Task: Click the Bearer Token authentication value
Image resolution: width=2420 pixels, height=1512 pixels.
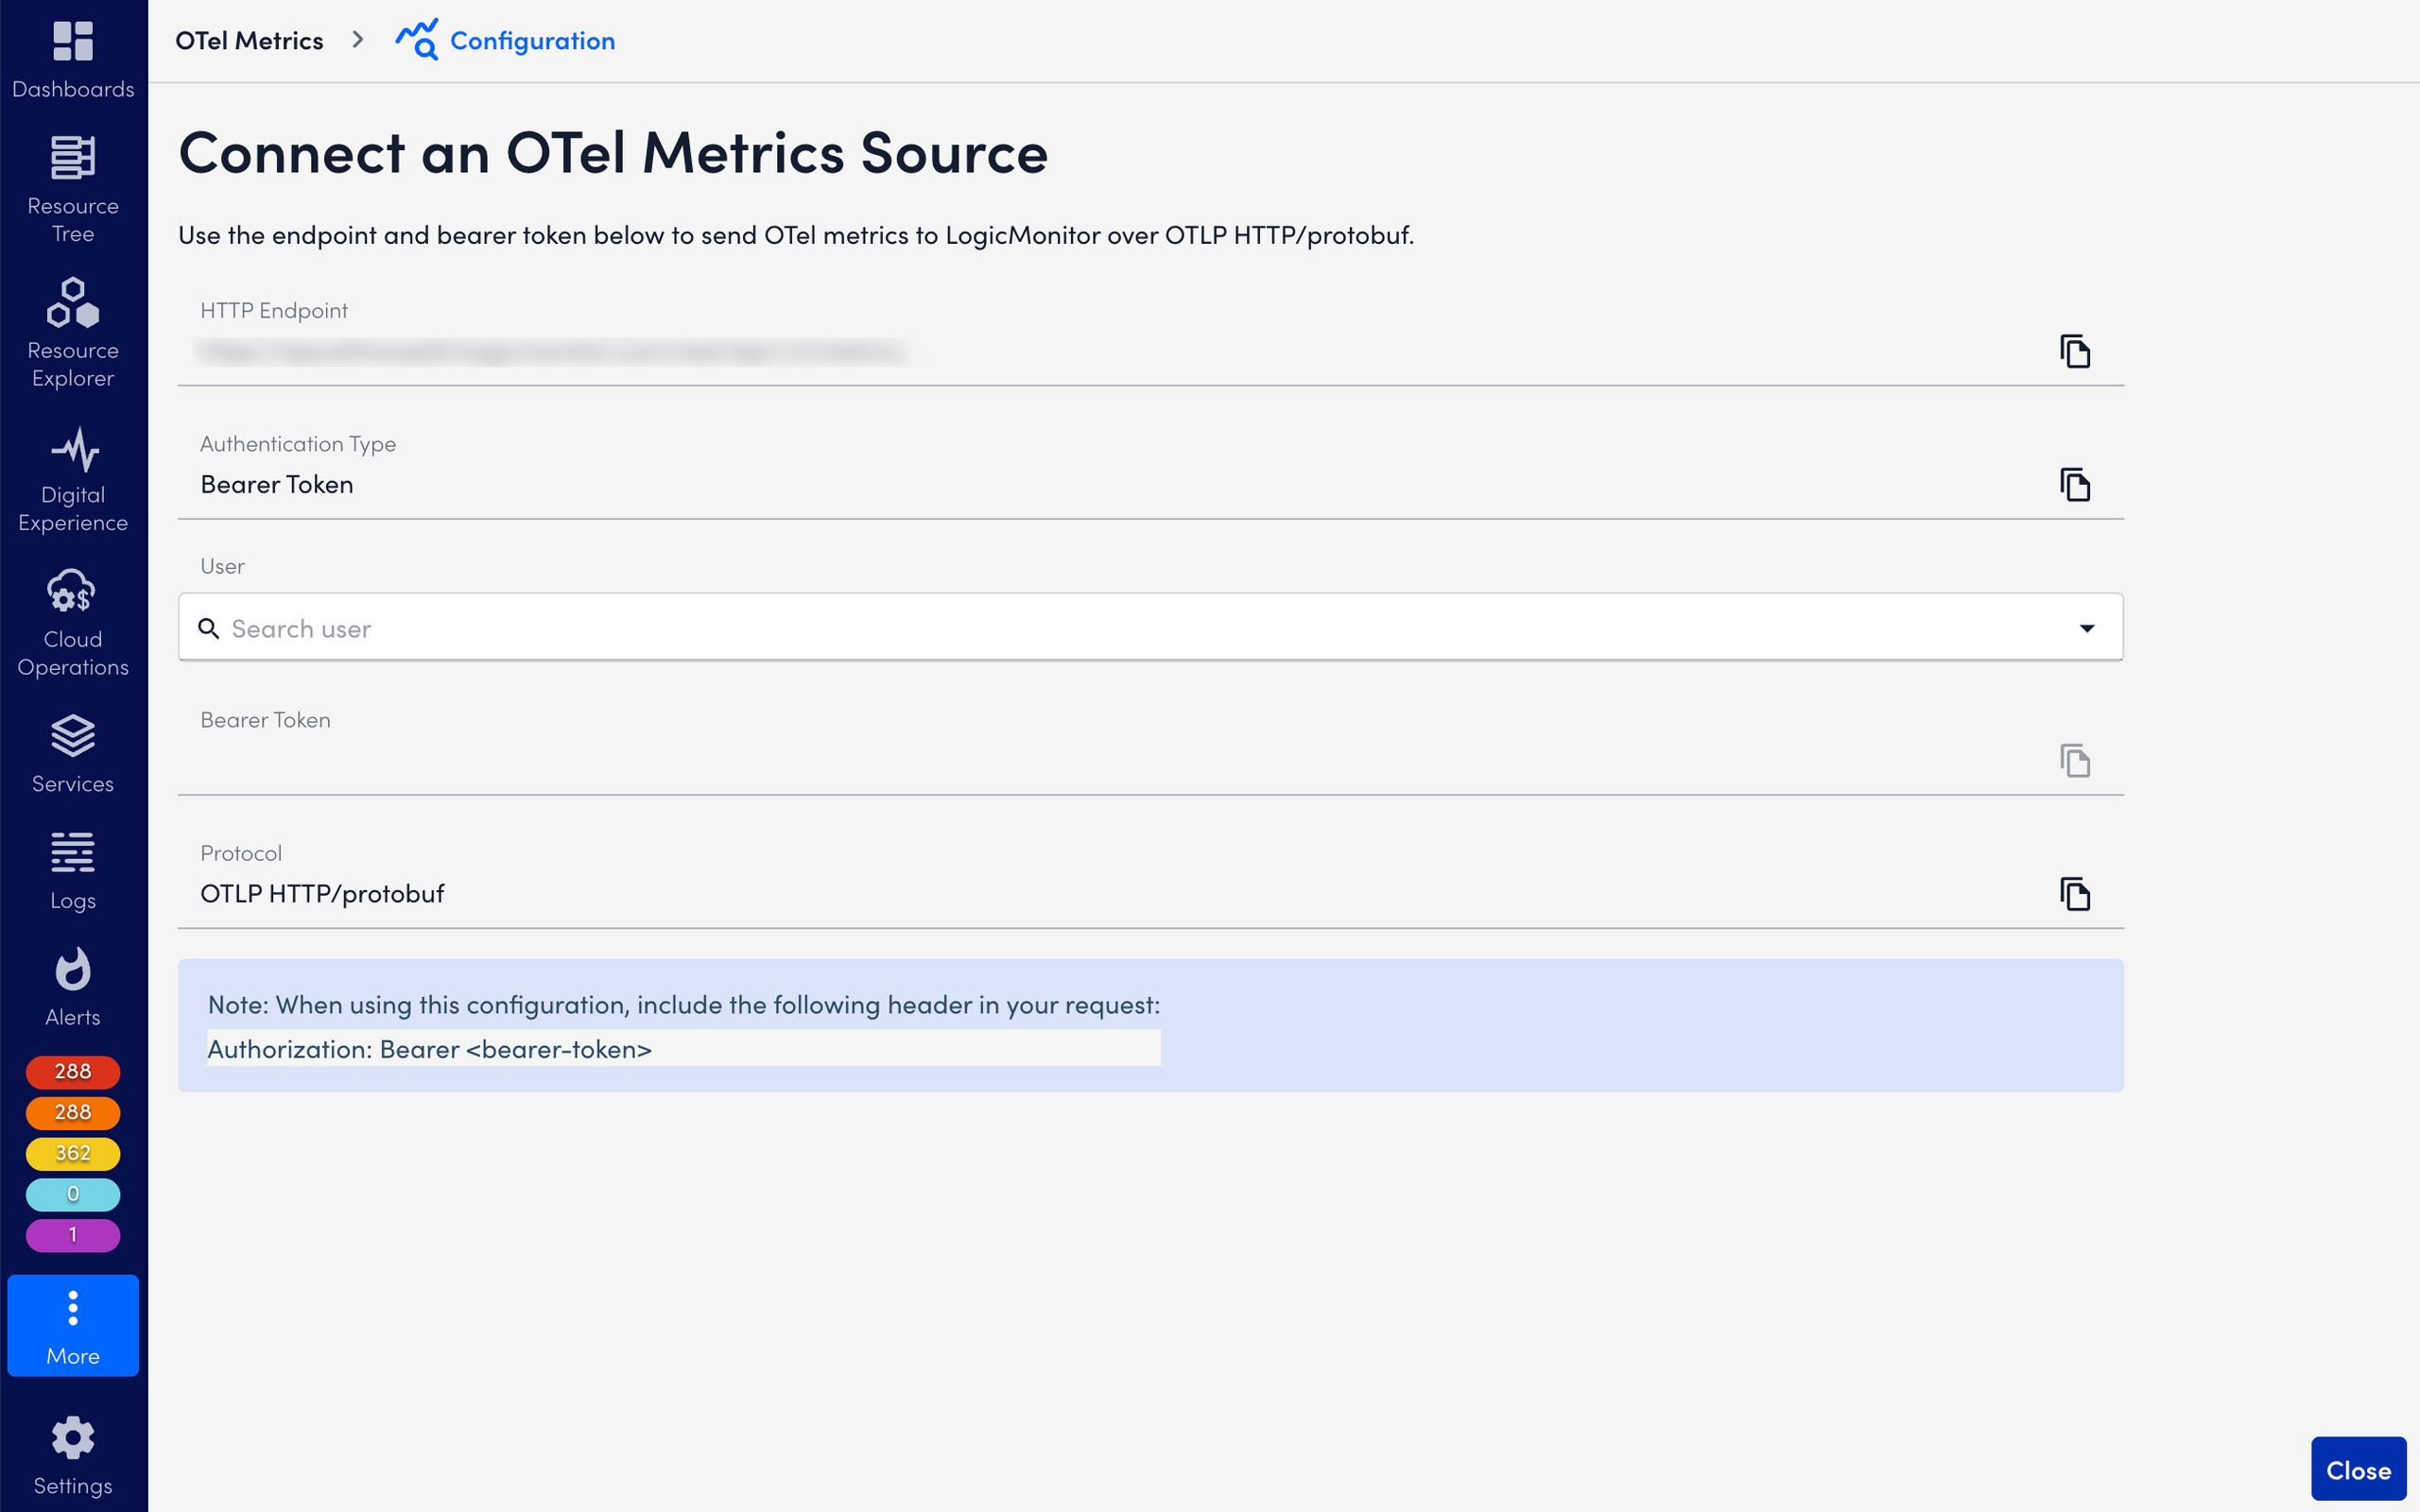Action: point(277,485)
